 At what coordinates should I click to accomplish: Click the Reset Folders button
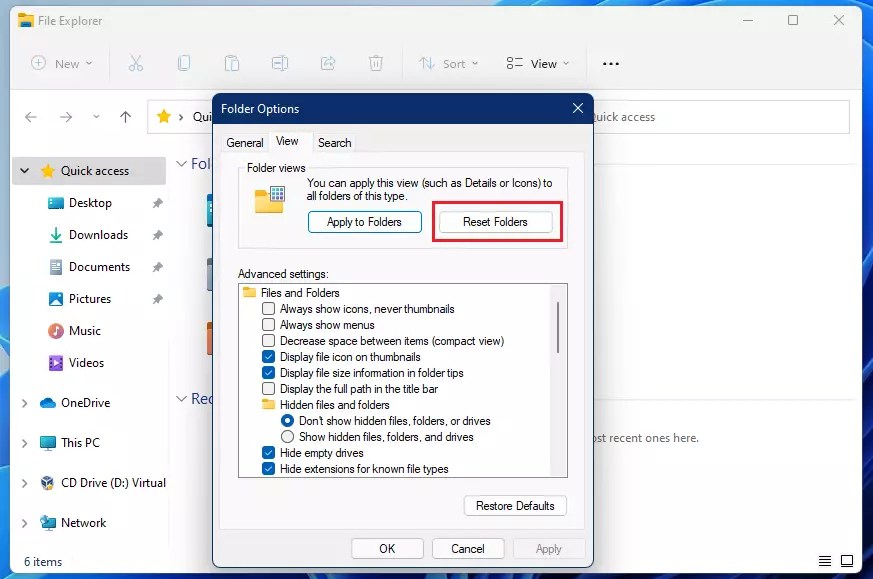(496, 222)
